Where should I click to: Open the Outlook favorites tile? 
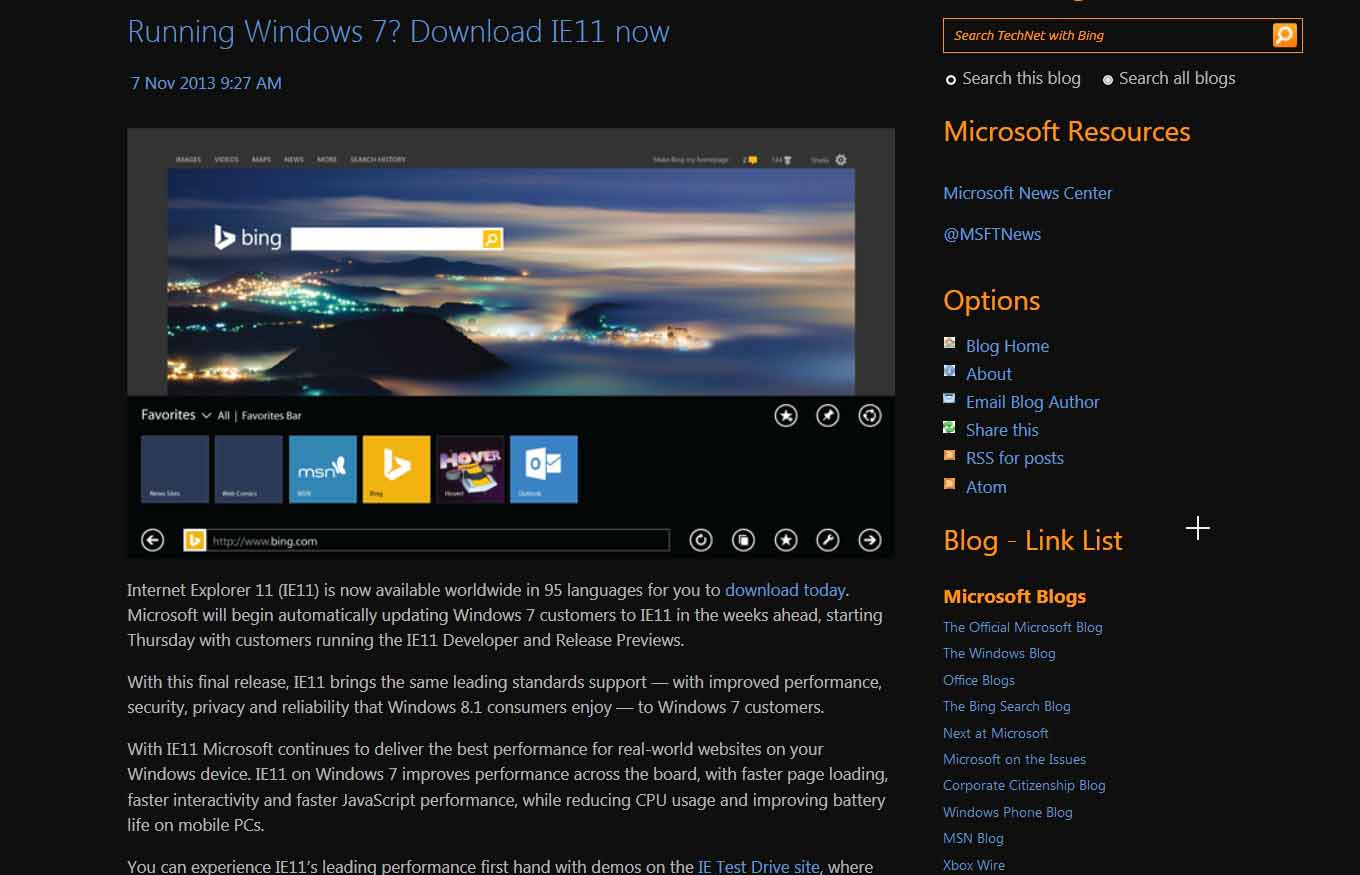coord(544,469)
